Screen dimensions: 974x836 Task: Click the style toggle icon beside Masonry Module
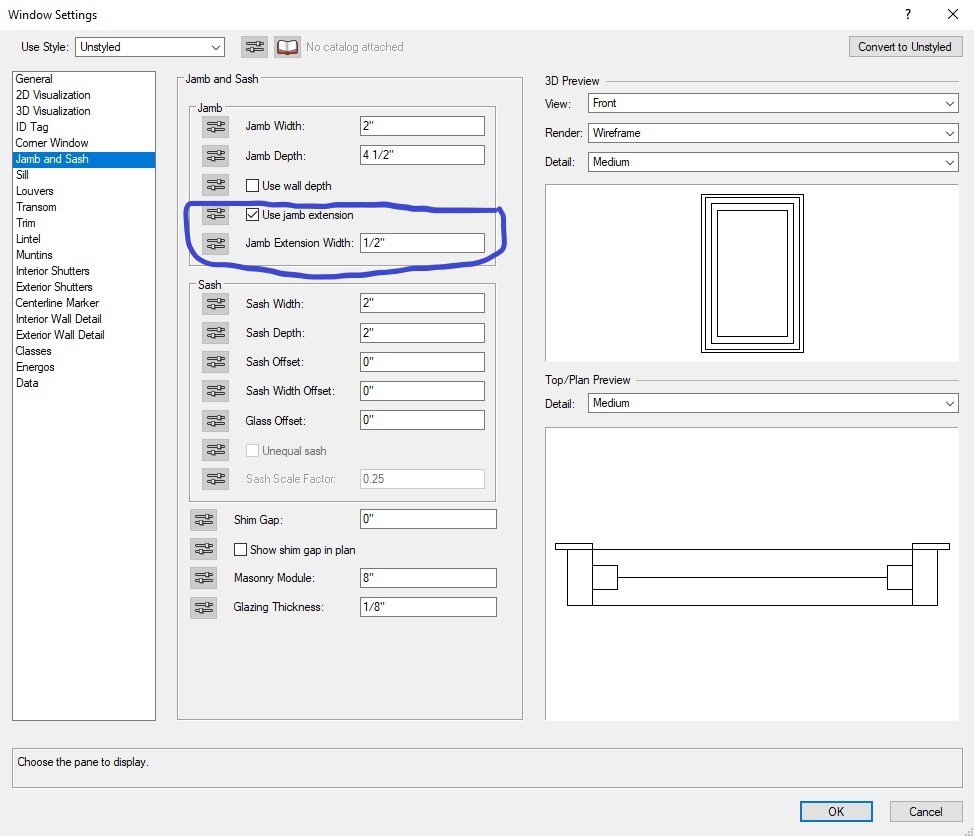204,578
